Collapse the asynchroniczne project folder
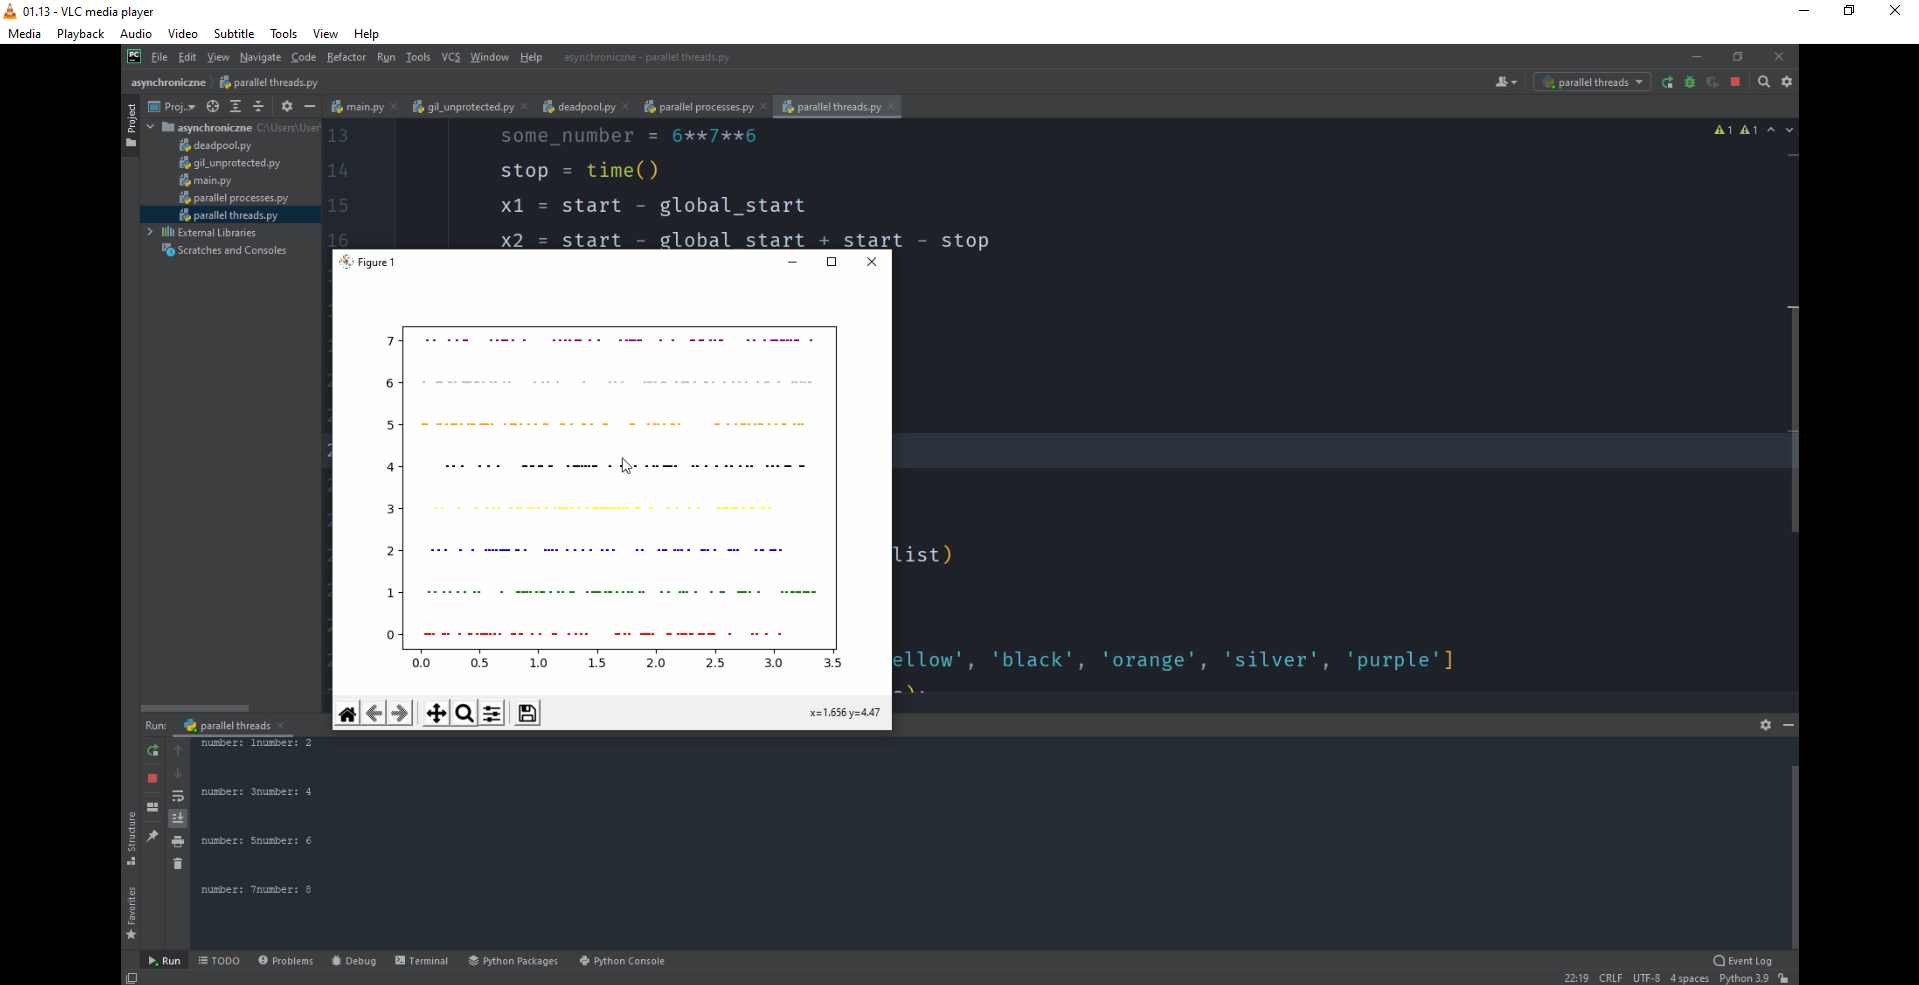 tap(150, 127)
